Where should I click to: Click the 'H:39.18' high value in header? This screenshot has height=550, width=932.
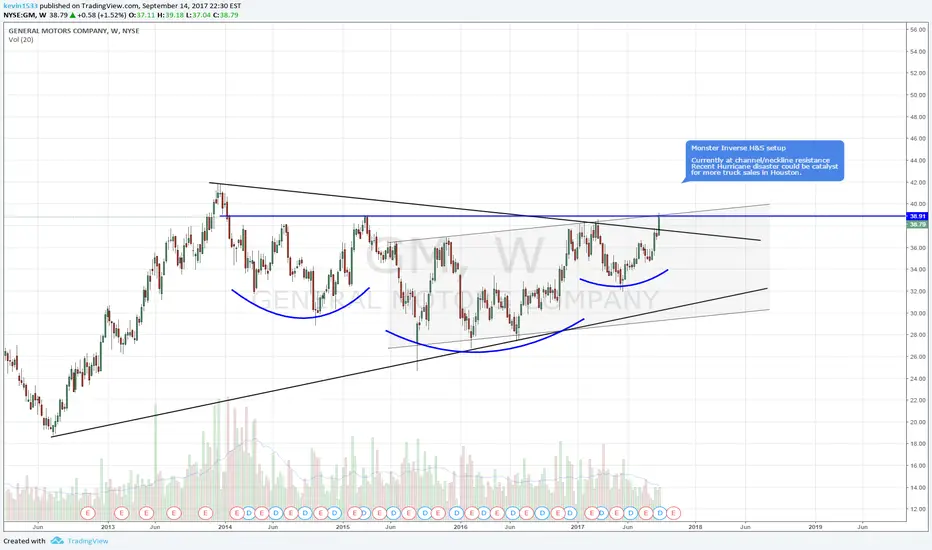[171, 15]
